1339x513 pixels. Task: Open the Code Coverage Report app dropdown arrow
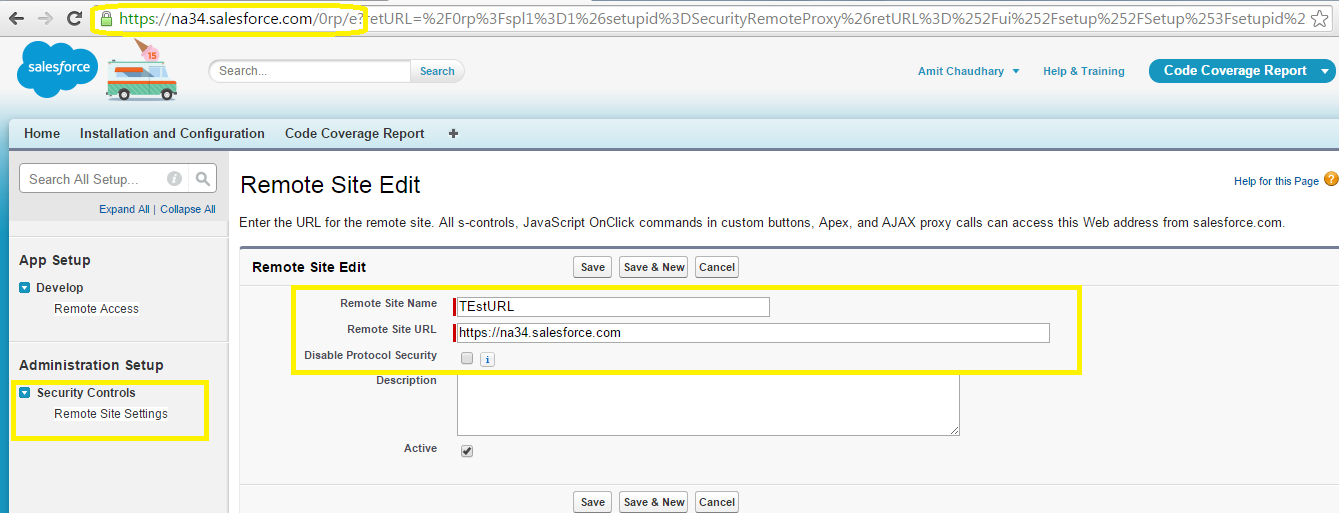[1326, 71]
